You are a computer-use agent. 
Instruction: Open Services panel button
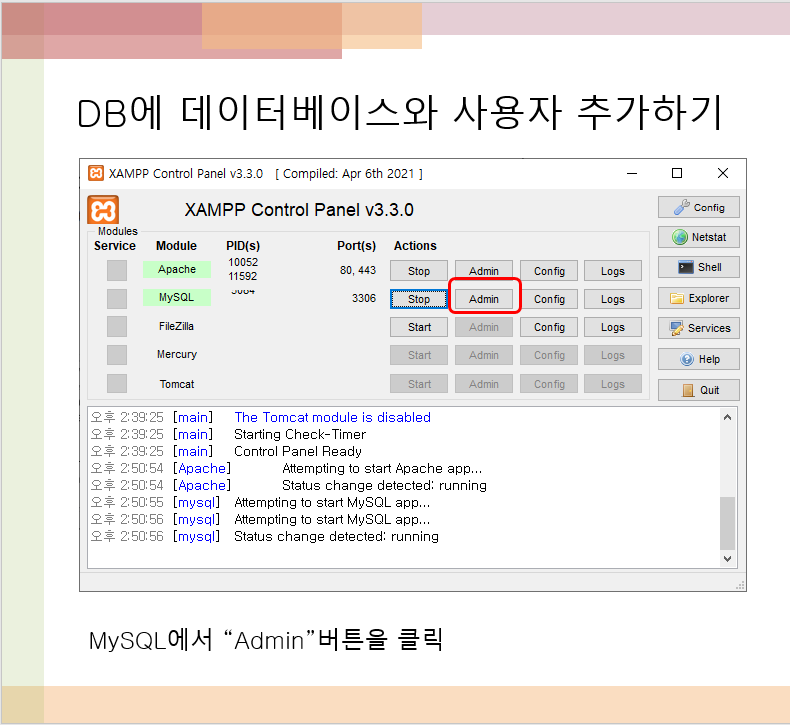pyautogui.click(x=698, y=328)
